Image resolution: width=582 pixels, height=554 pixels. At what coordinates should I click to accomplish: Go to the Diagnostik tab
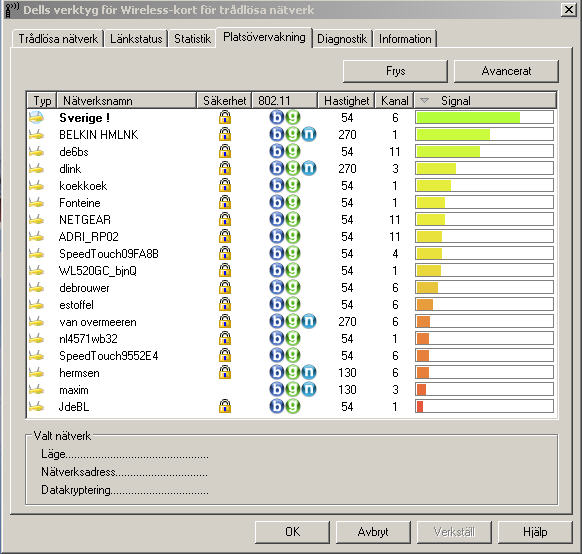coord(342,39)
